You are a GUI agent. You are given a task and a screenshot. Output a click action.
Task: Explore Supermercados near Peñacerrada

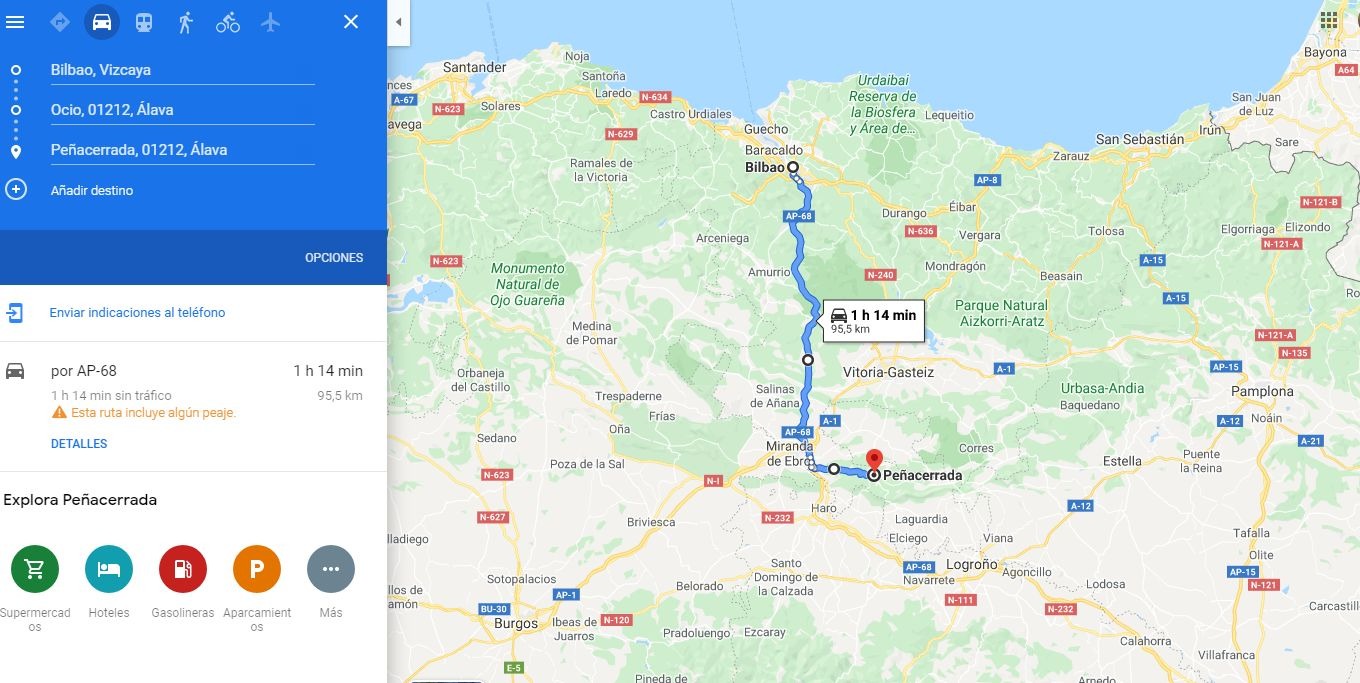click(x=35, y=569)
